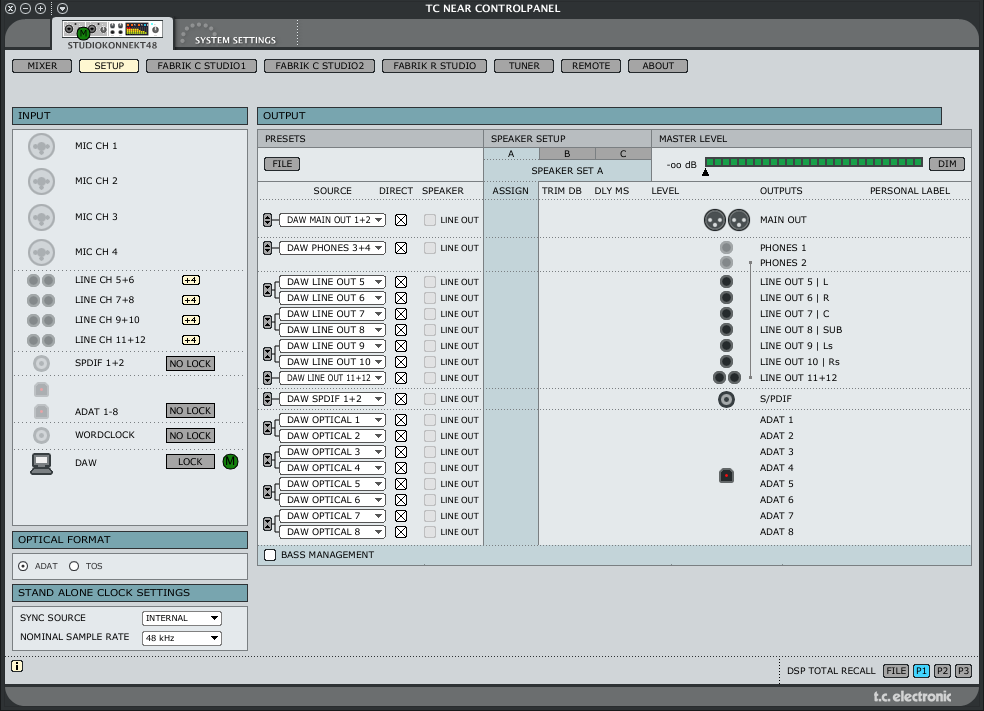Click the DAW LOCK status indicator
Image resolution: width=984 pixels, height=711 pixels.
190,462
